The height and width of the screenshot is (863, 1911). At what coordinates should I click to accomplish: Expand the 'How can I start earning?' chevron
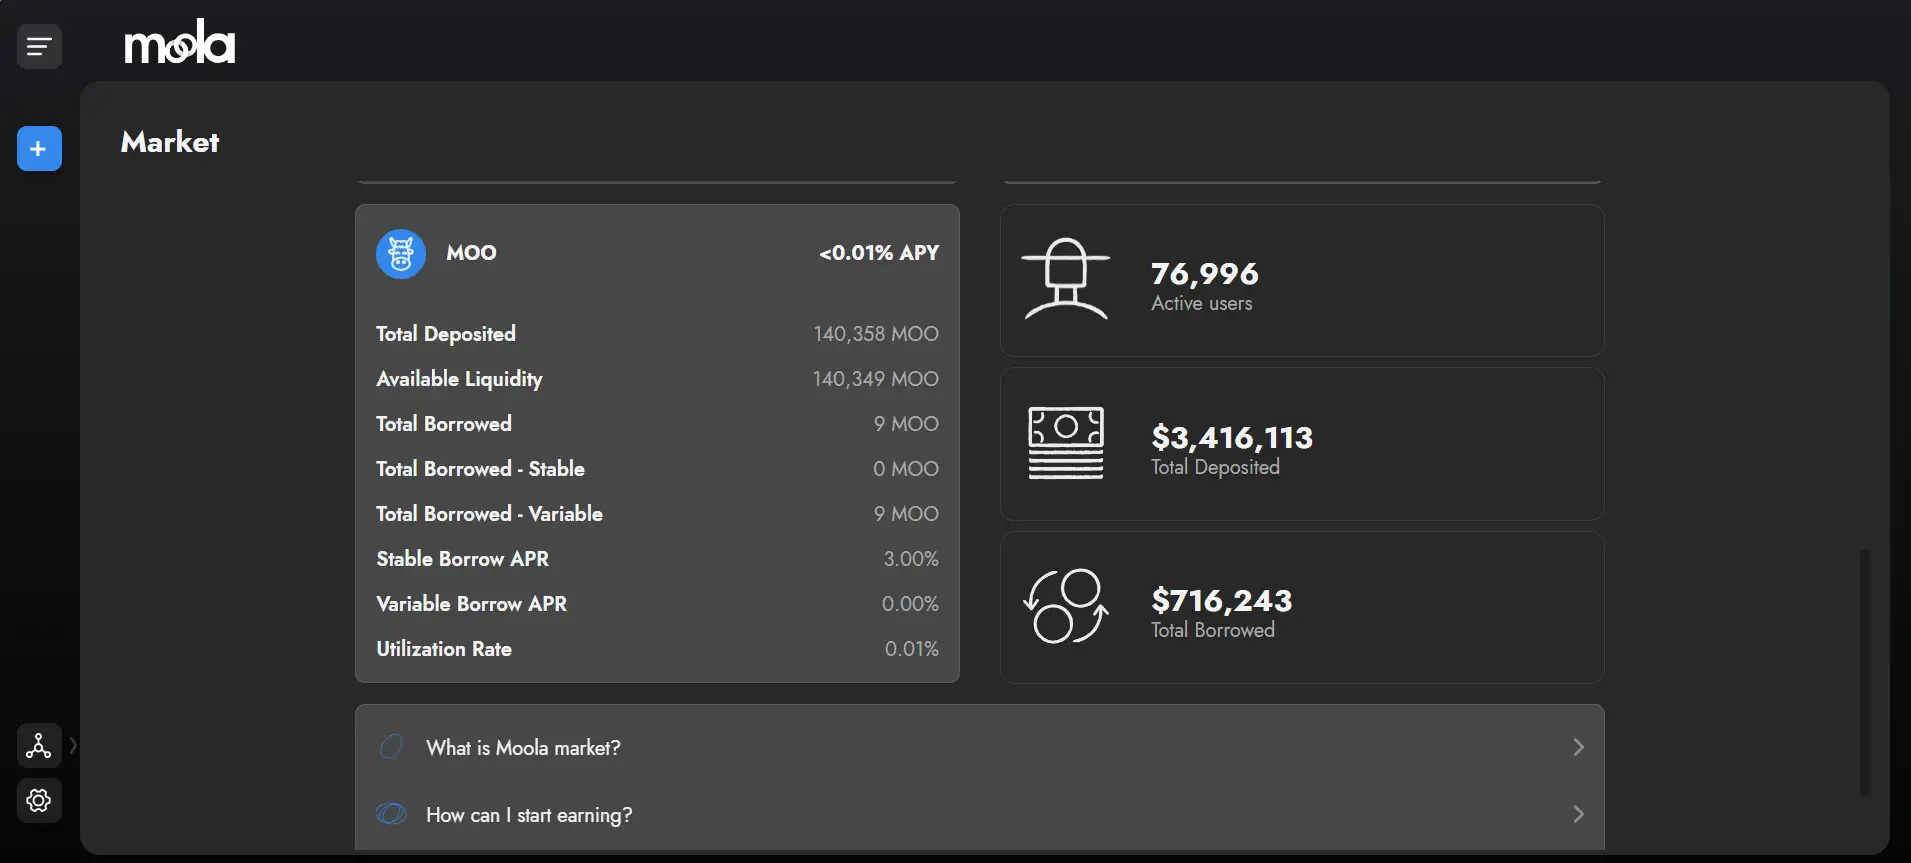(x=1578, y=814)
